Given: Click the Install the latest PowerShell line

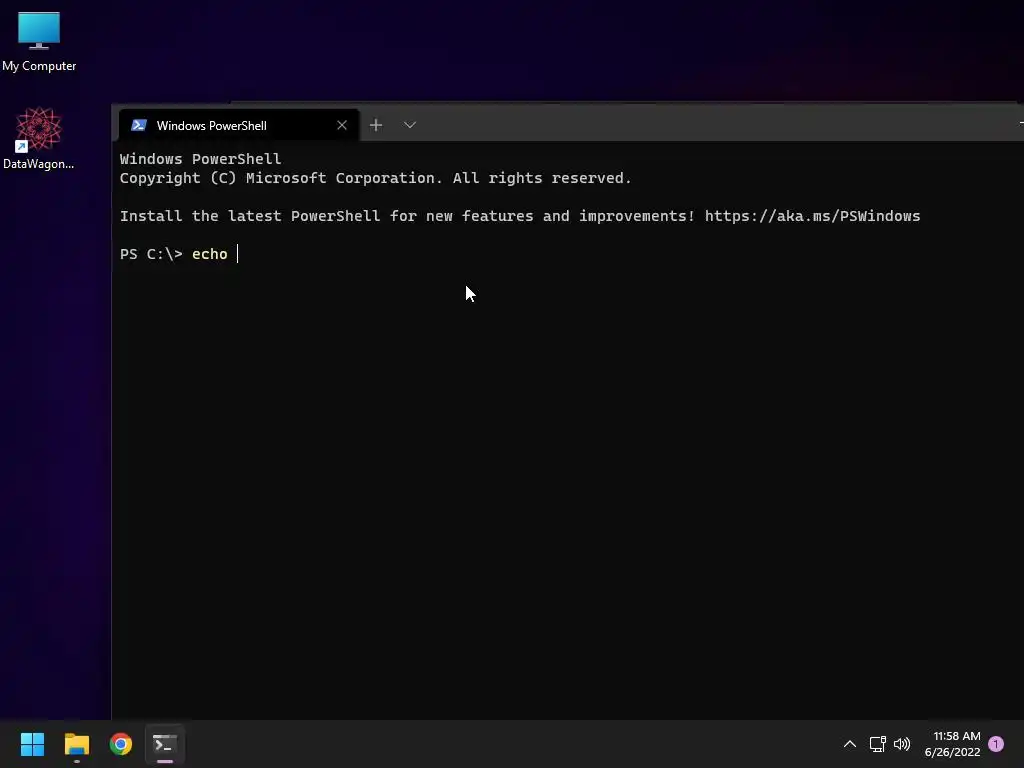Looking at the screenshot, I should coord(520,216).
